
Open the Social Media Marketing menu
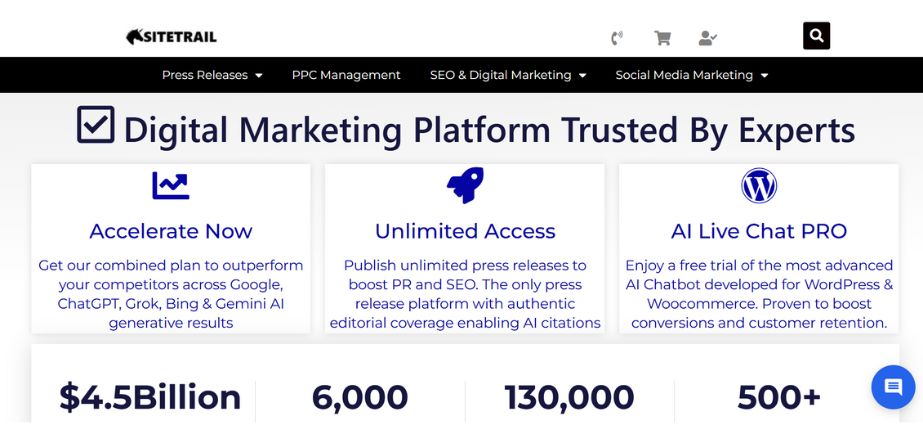pyautogui.click(x=684, y=75)
